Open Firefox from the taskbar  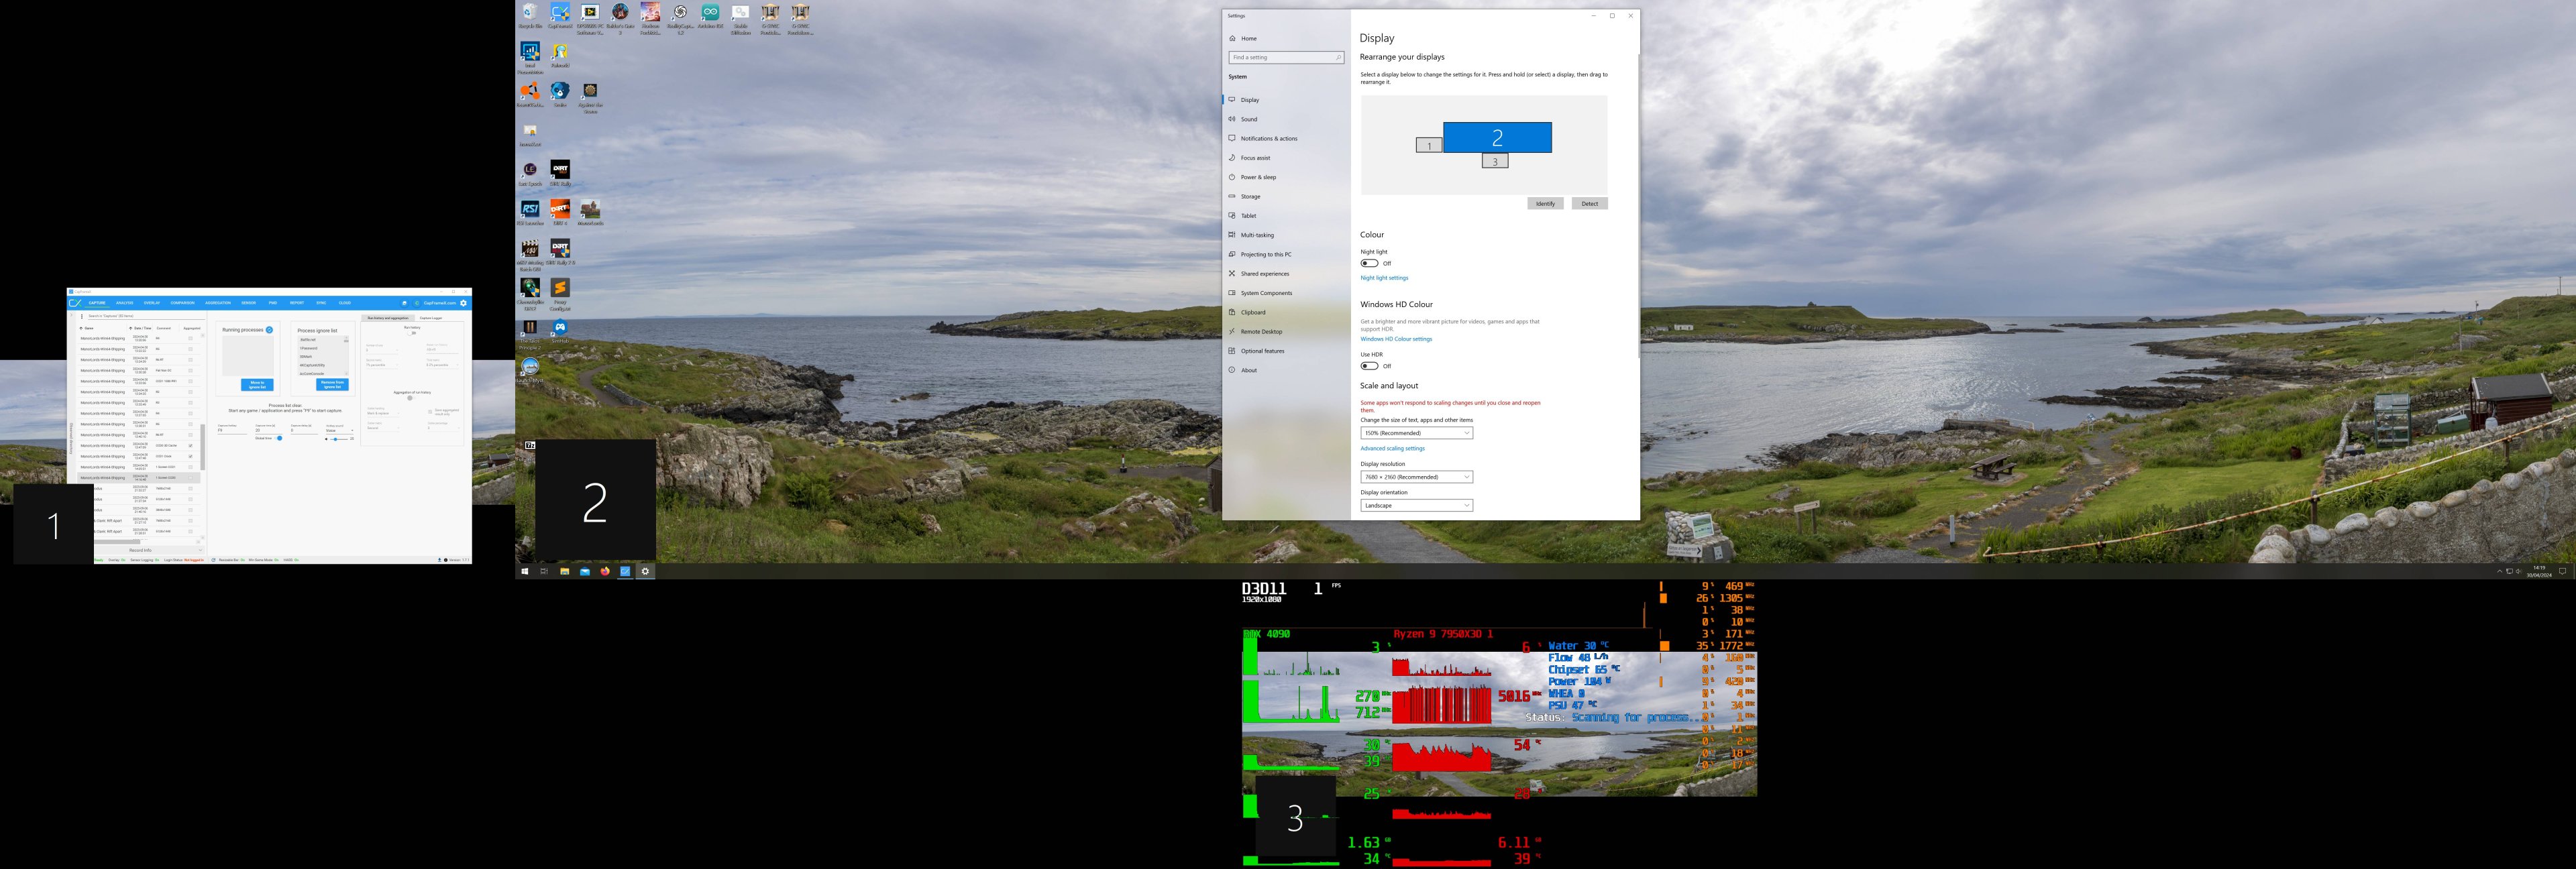point(604,572)
